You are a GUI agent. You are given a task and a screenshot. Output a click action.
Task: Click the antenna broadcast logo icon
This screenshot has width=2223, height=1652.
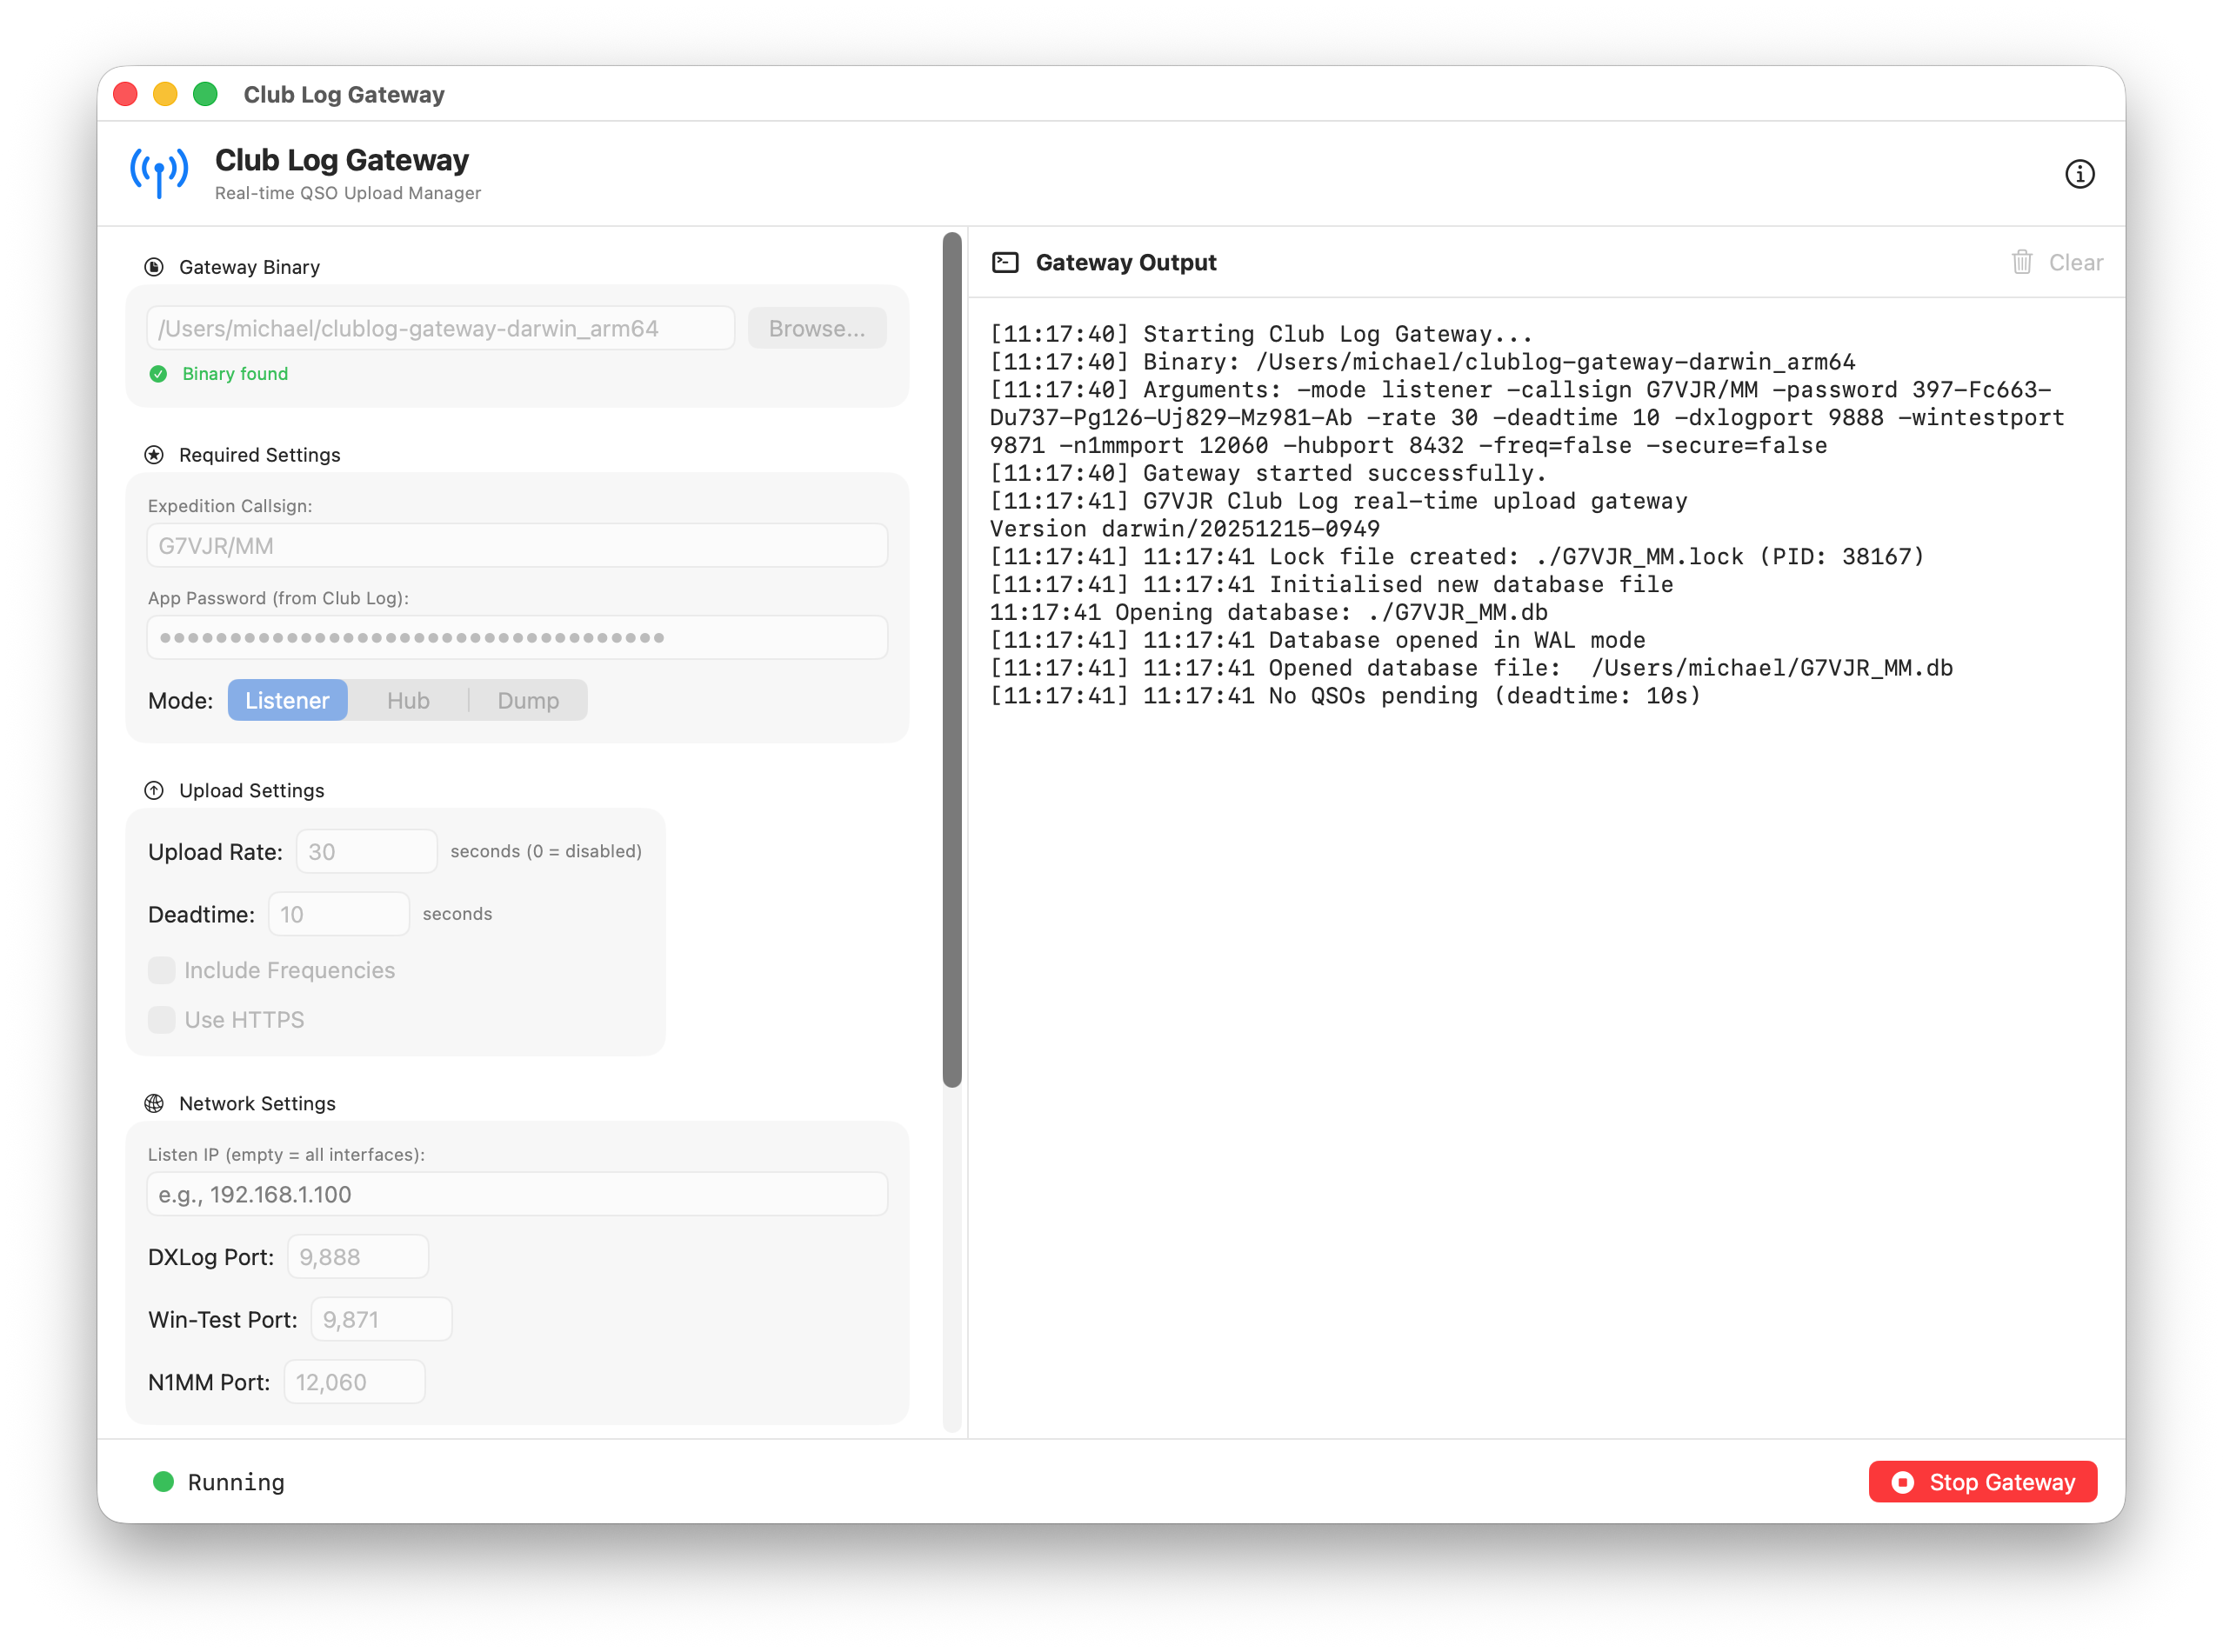point(159,173)
